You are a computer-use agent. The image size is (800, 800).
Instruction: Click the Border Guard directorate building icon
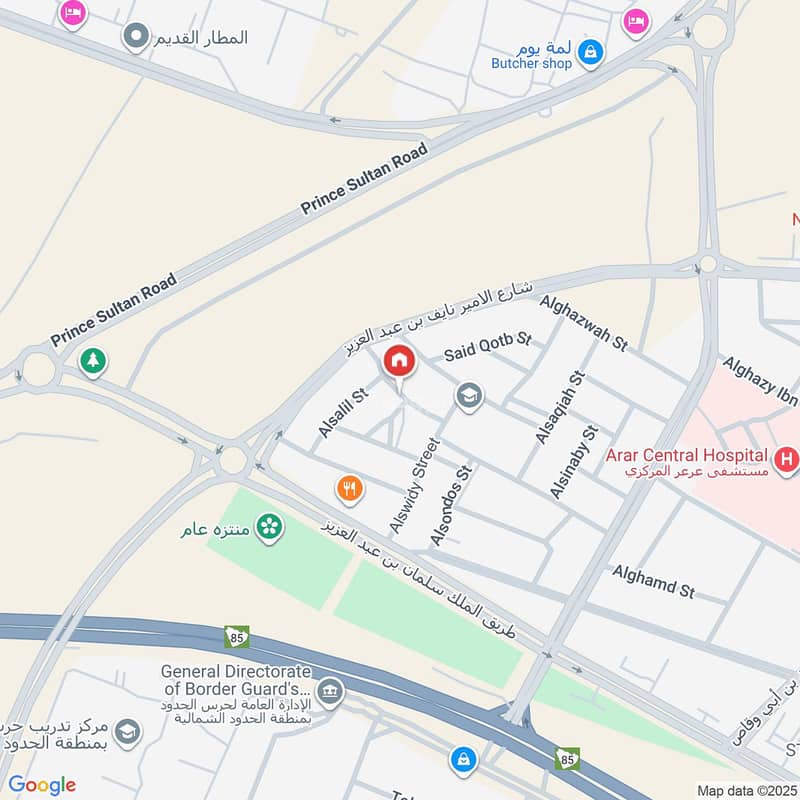[x=330, y=693]
